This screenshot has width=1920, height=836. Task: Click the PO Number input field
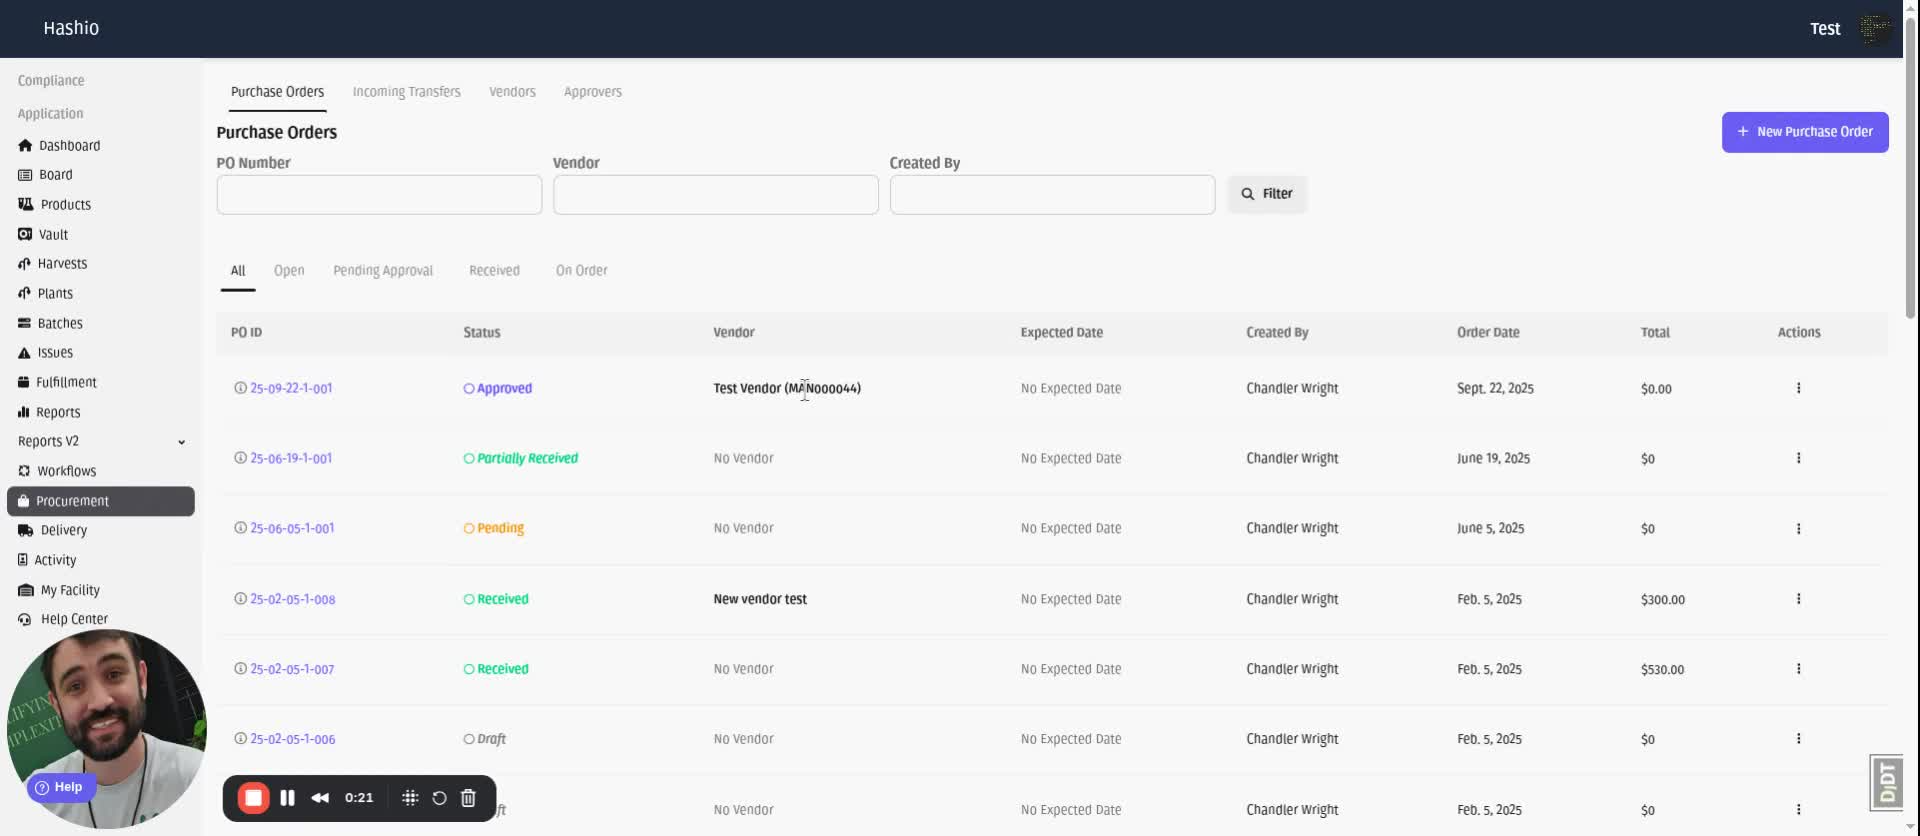[x=379, y=195]
